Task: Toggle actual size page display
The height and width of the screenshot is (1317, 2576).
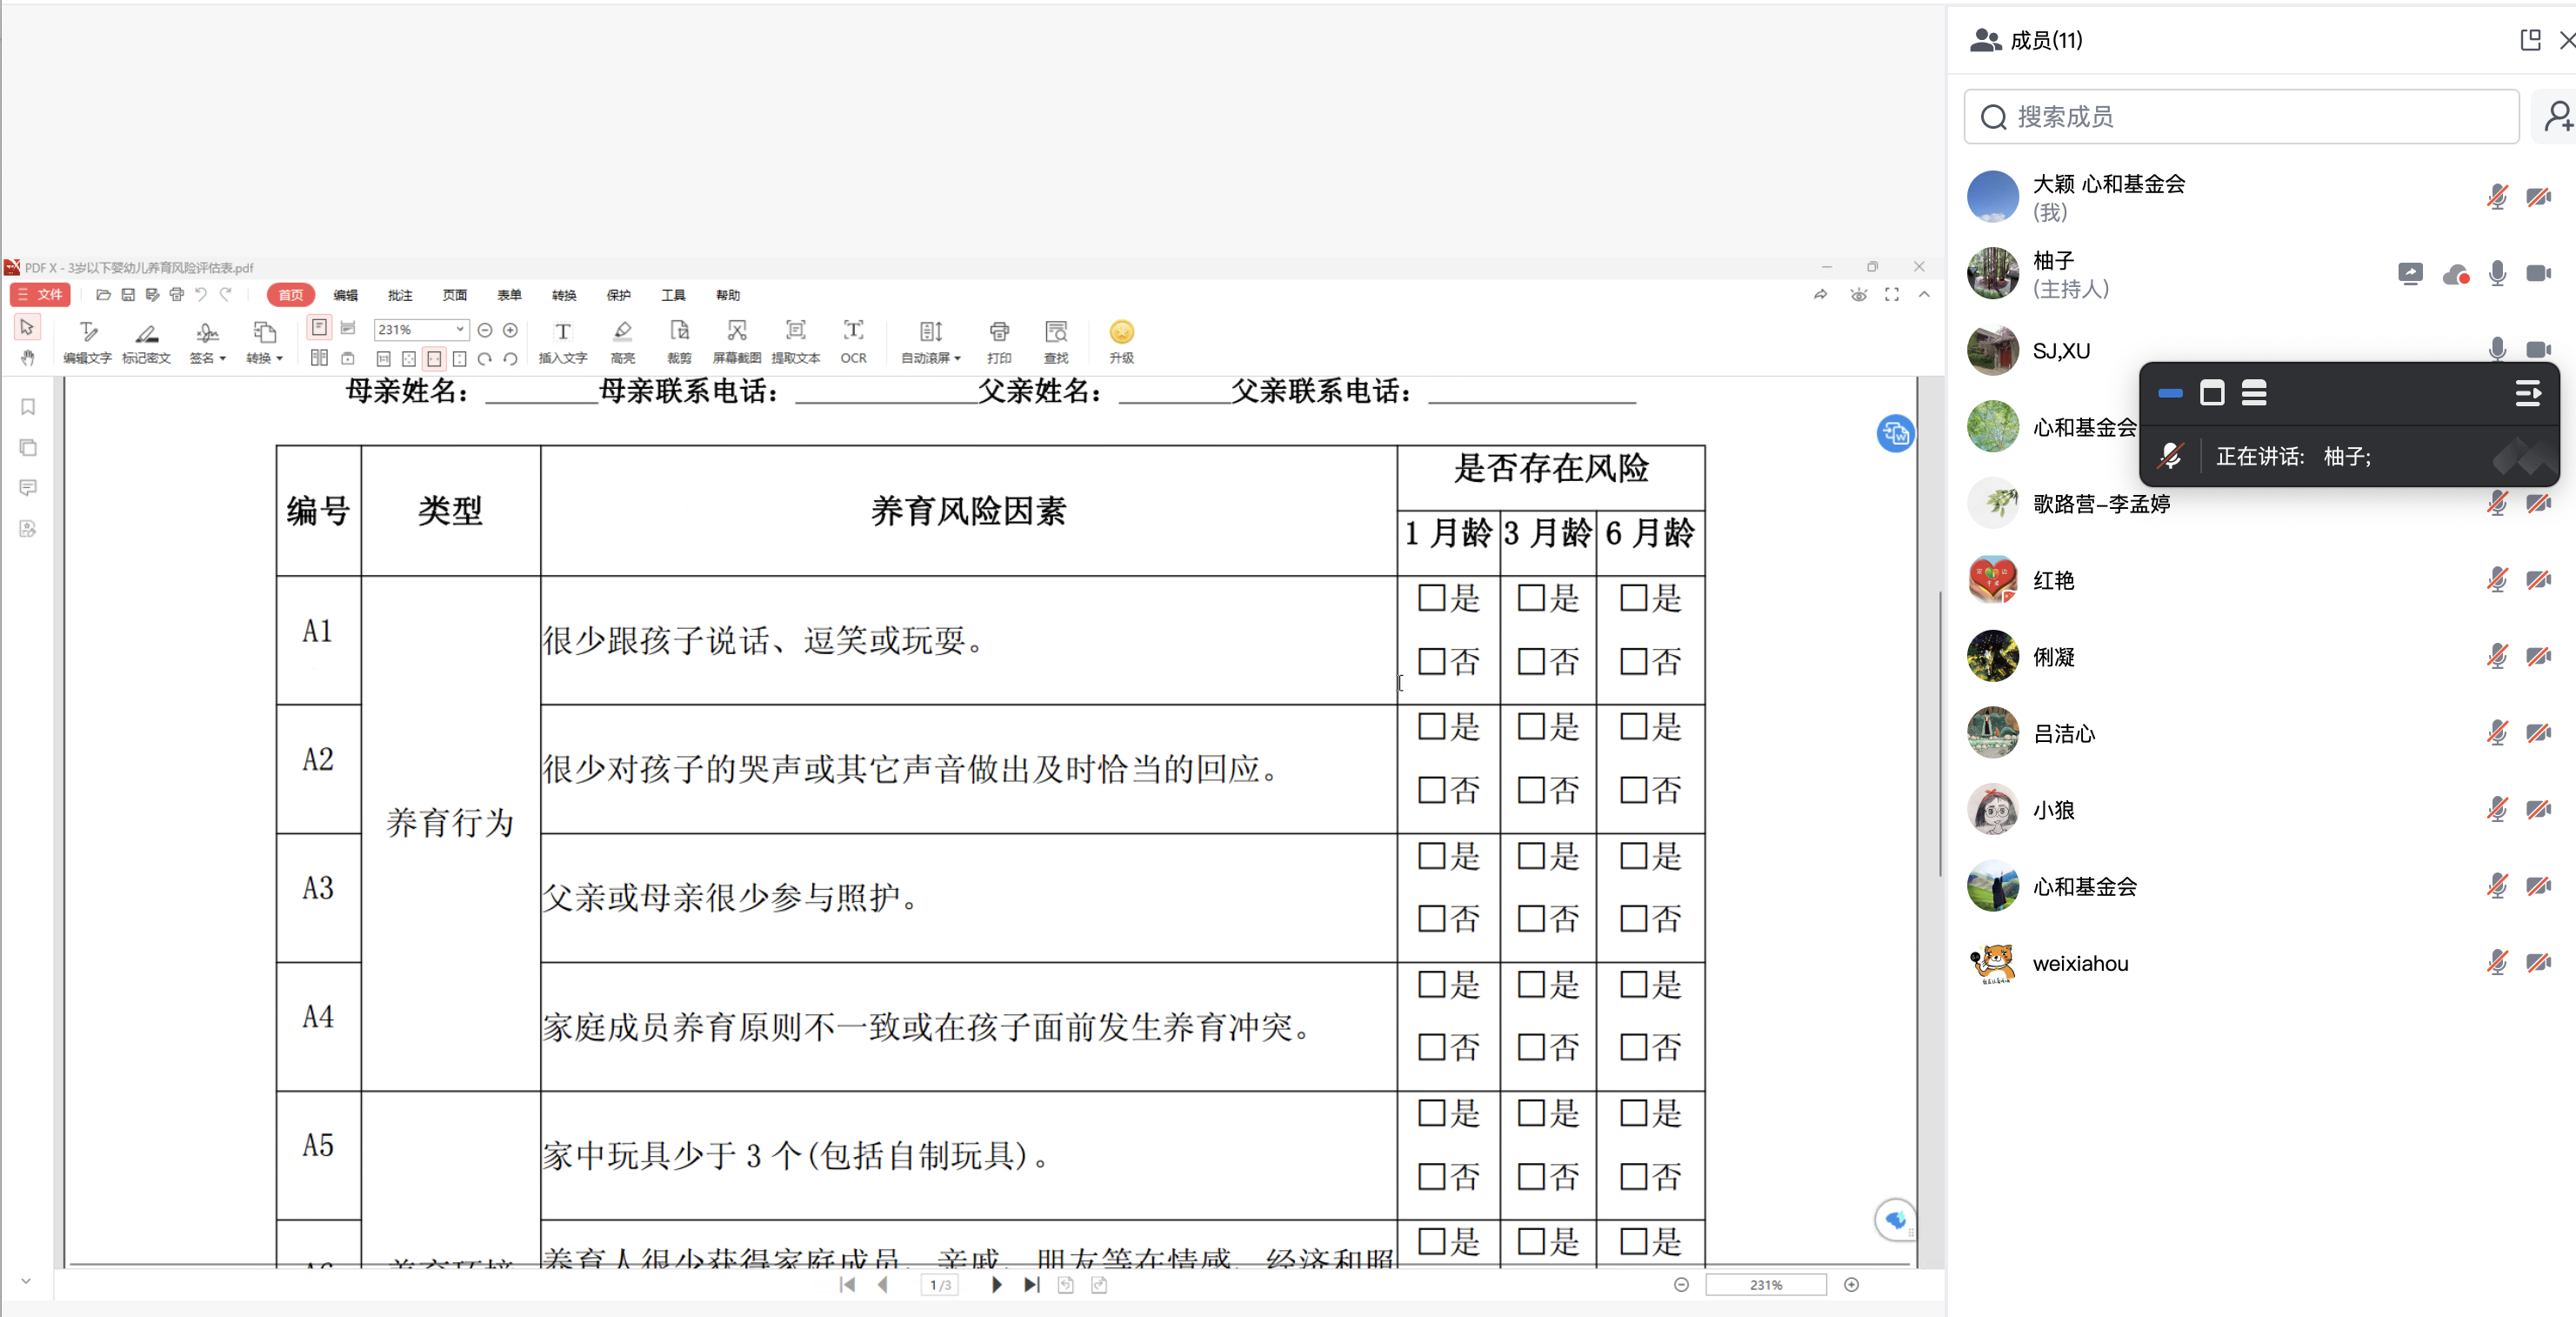Action: coord(383,358)
